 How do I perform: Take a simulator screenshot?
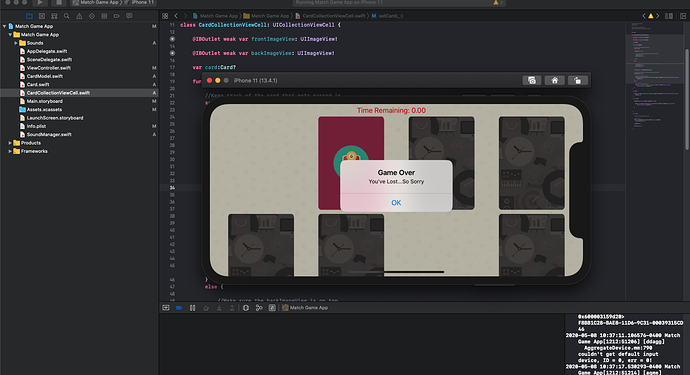[x=532, y=81]
